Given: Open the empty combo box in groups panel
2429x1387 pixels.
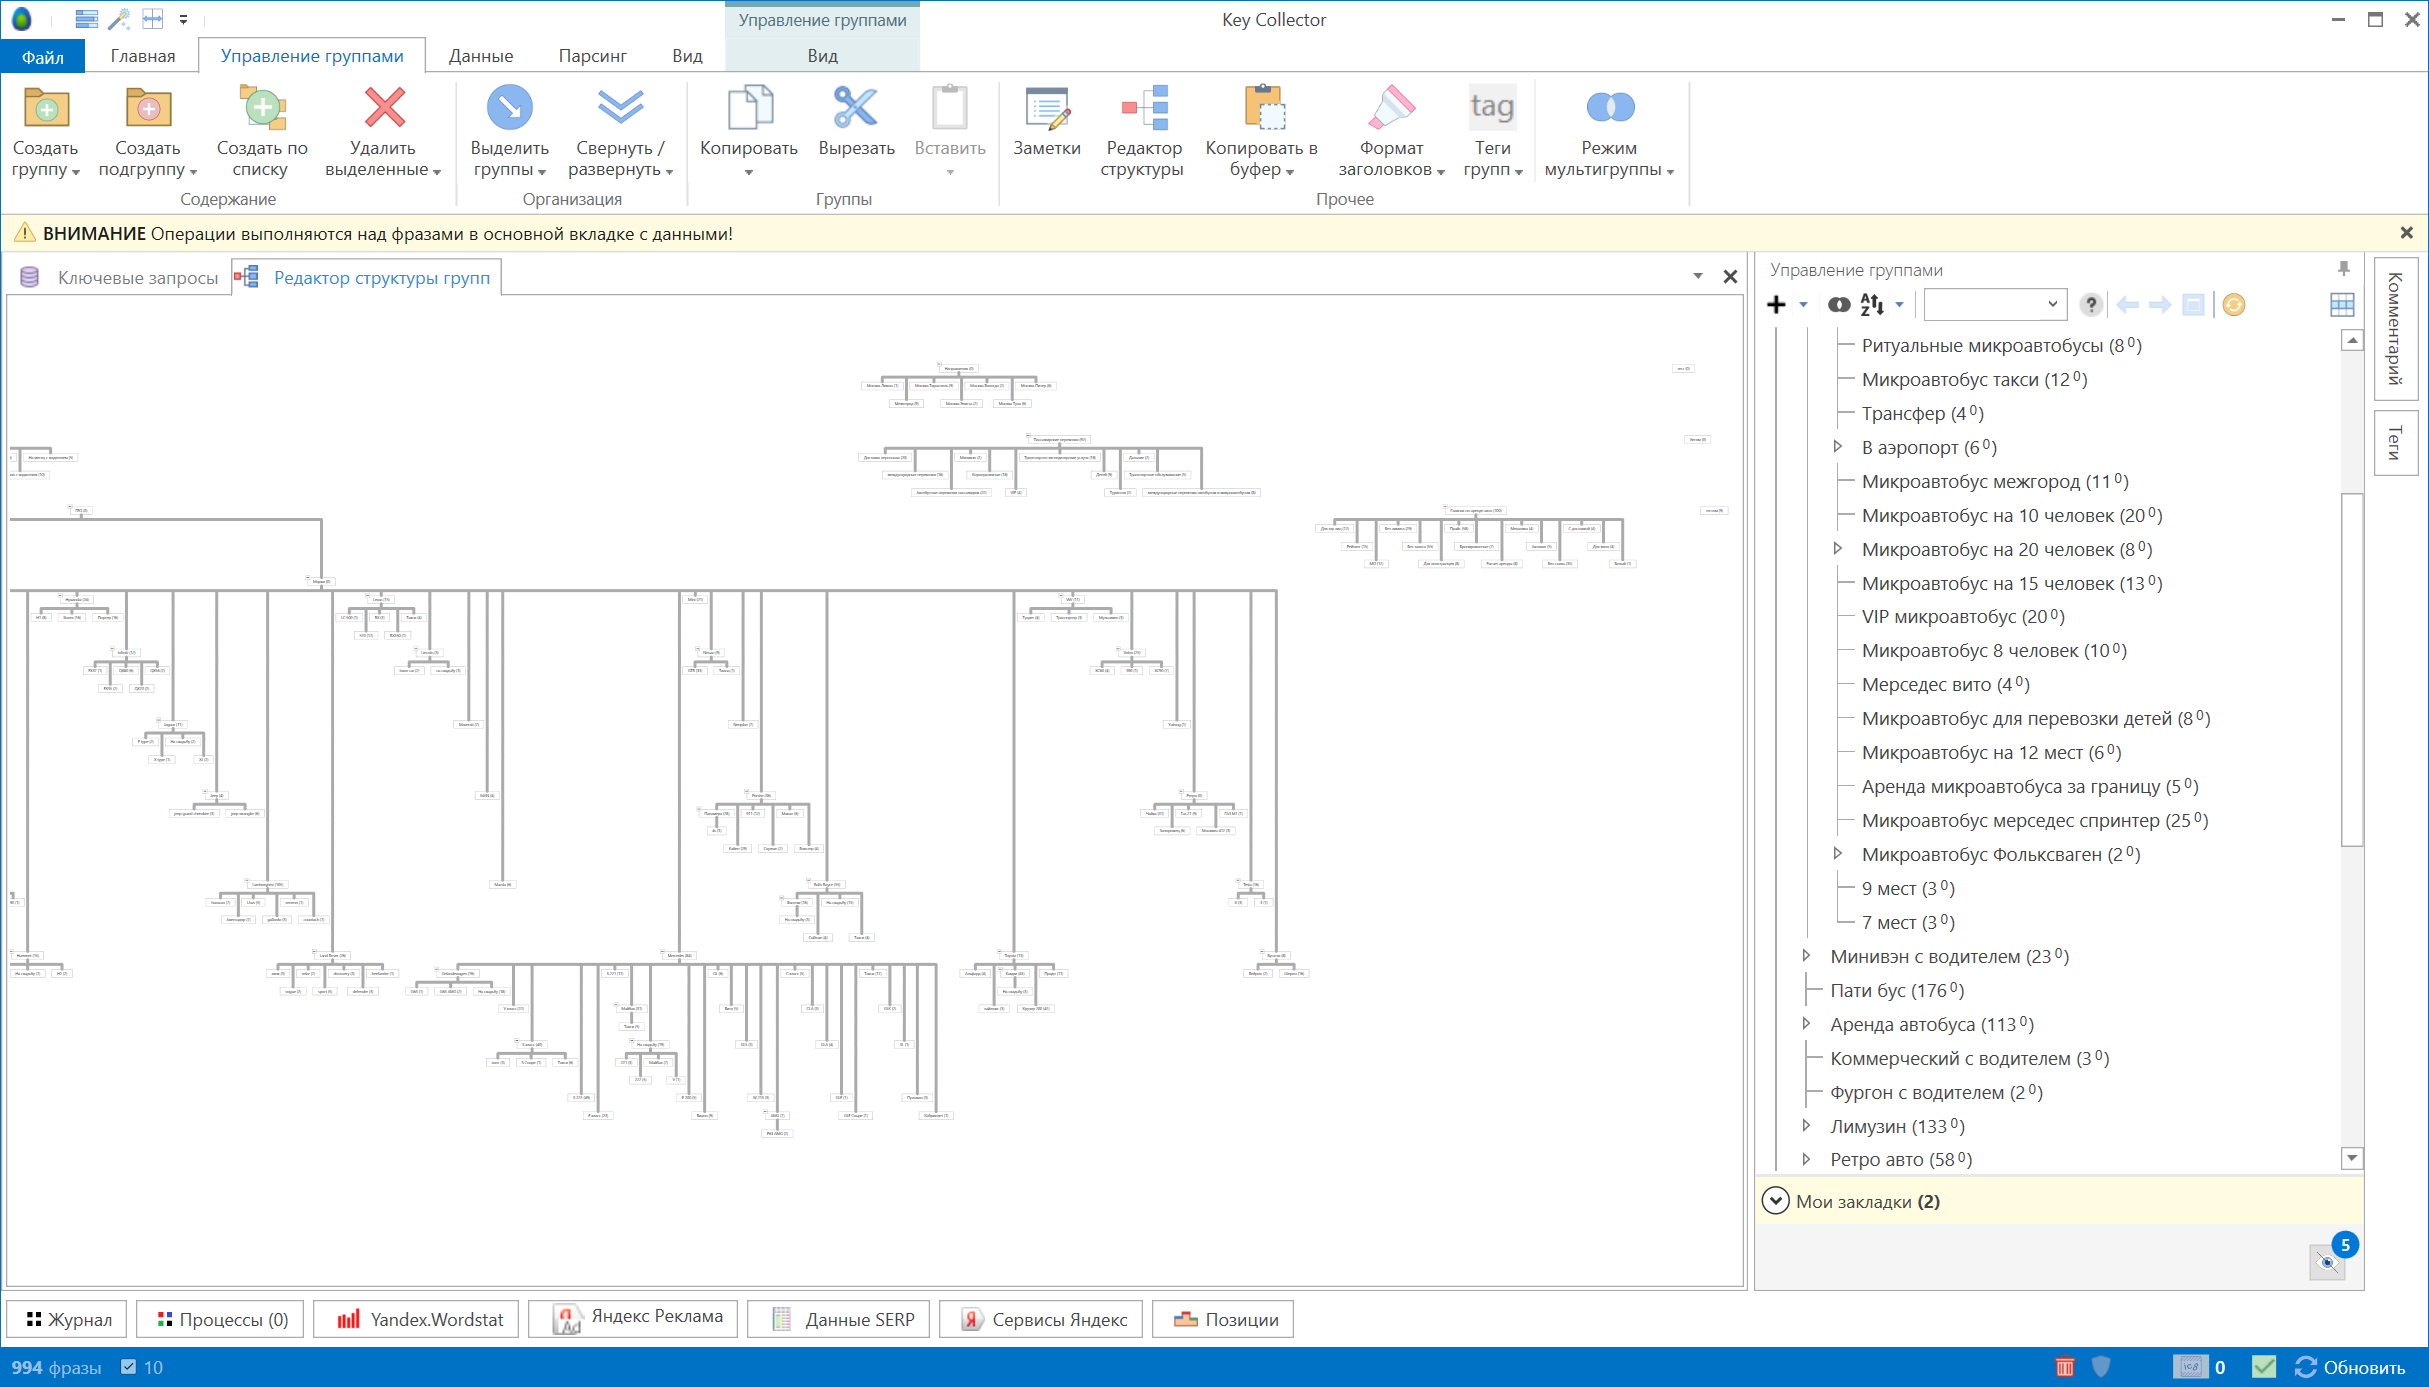Looking at the screenshot, I should [x=1994, y=305].
